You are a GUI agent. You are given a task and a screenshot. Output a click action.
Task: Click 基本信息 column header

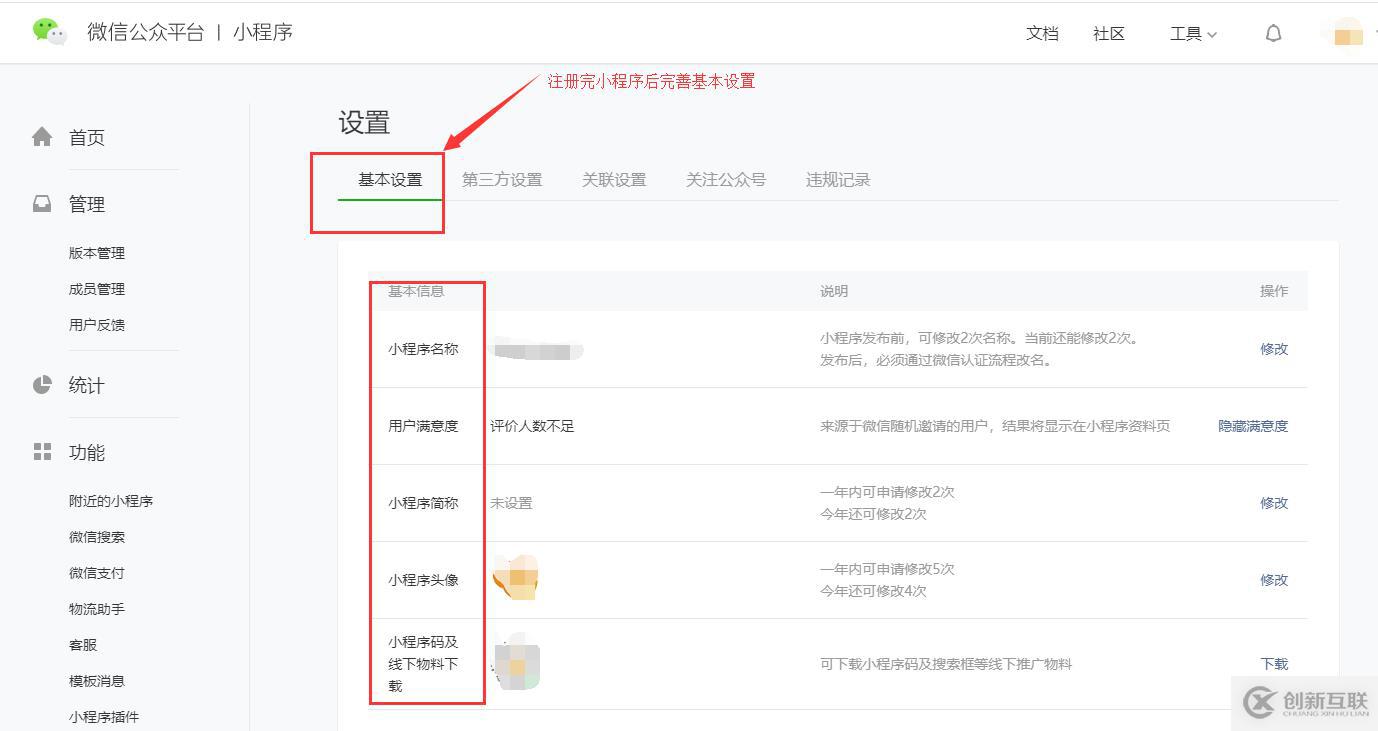pyautogui.click(x=416, y=291)
